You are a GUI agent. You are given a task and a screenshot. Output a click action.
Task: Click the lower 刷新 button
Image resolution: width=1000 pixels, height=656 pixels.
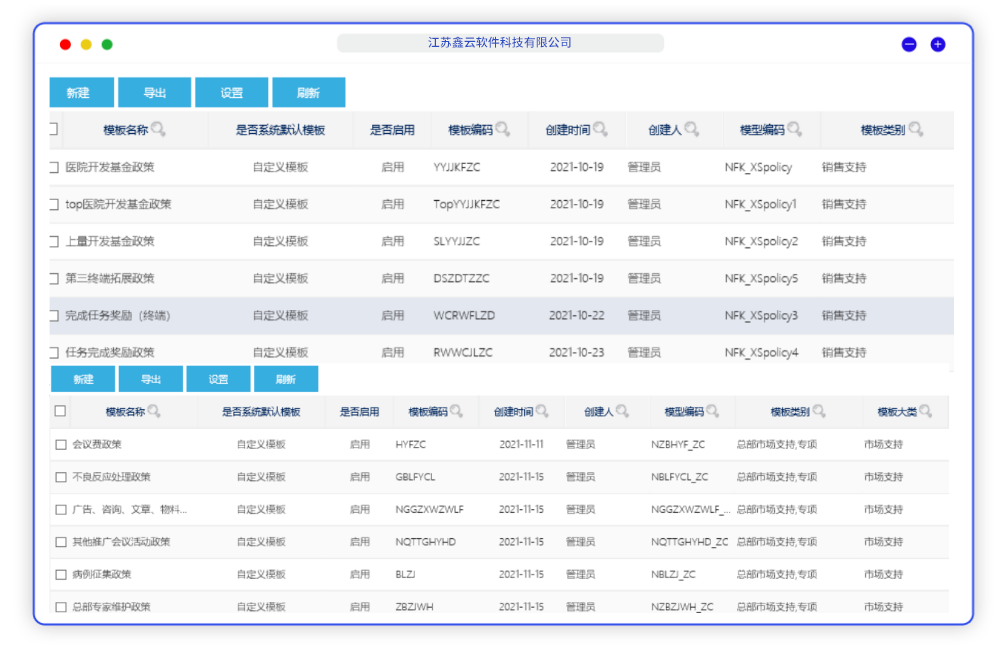[286, 379]
